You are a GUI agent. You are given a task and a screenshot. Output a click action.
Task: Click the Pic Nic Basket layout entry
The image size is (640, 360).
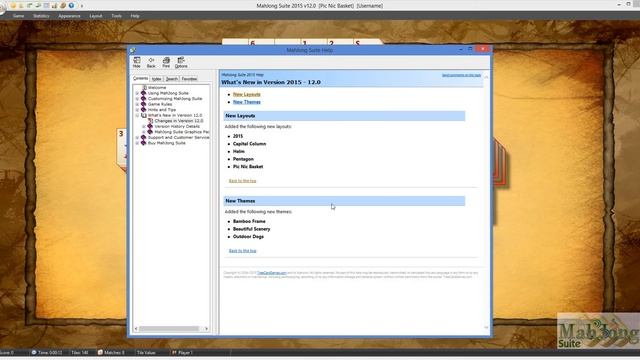tap(248, 167)
